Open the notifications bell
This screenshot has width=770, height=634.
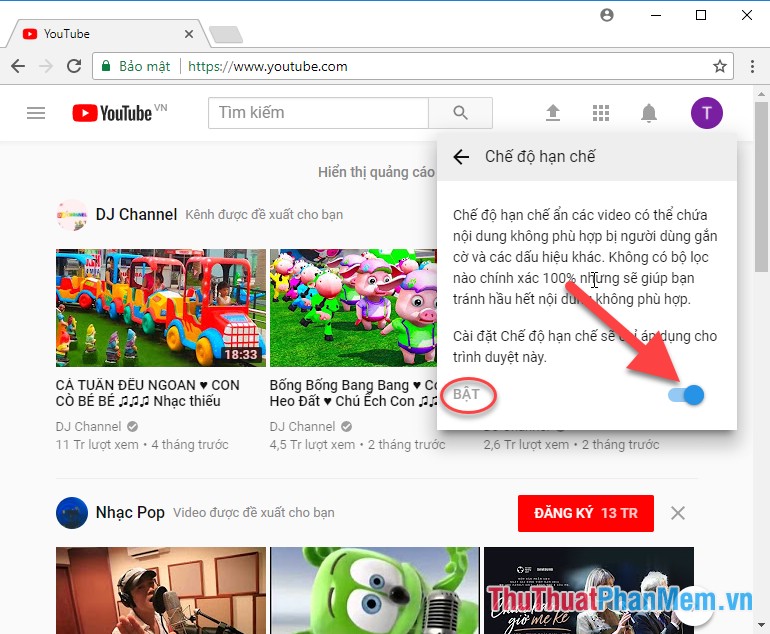(x=649, y=113)
